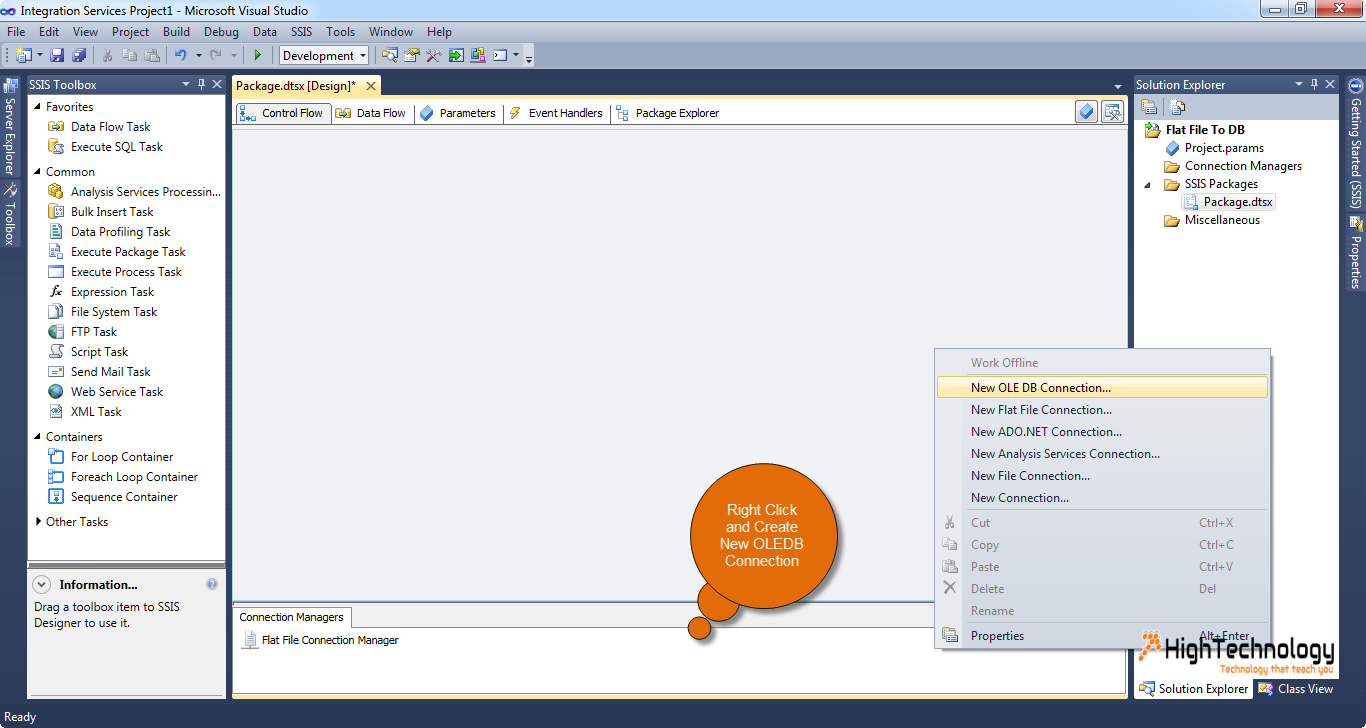1366x728 pixels.
Task: Open the Getting Started (SSIS) side tab
Action: coord(1356,143)
